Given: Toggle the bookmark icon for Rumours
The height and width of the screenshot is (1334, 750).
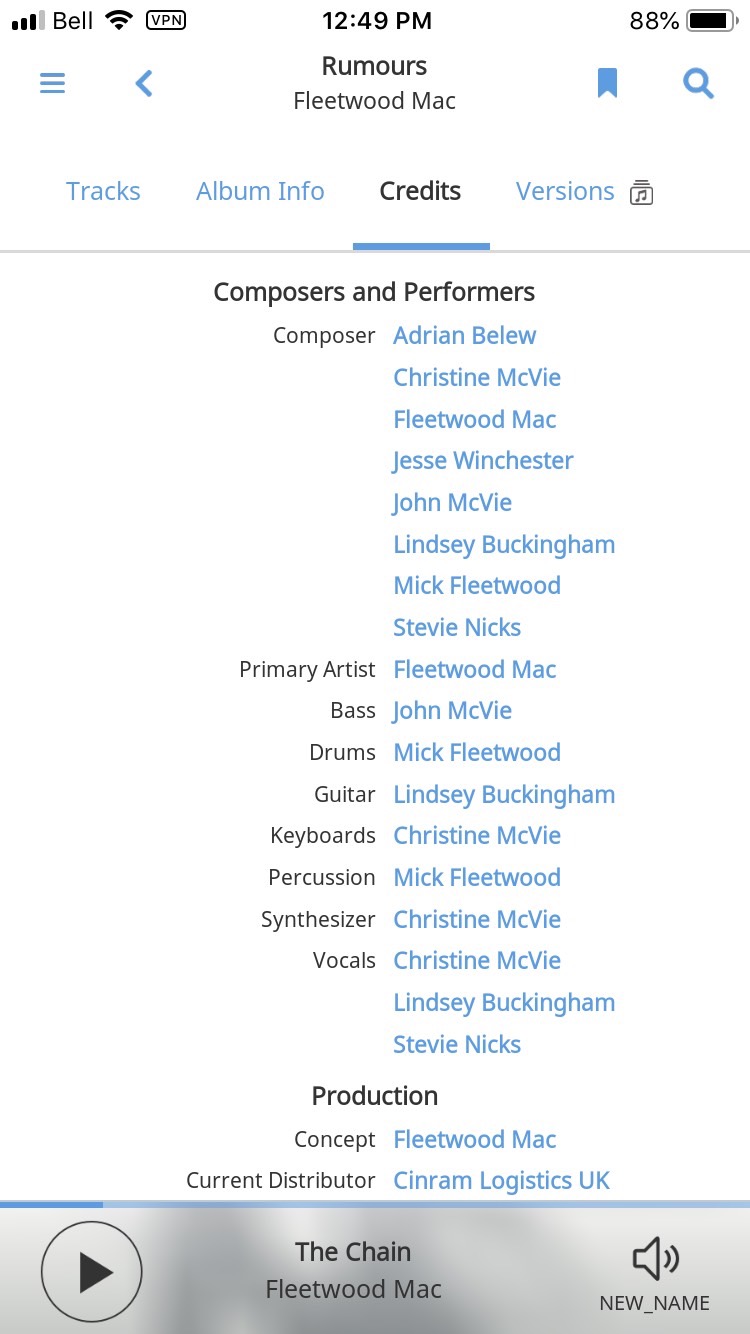Looking at the screenshot, I should point(607,83).
